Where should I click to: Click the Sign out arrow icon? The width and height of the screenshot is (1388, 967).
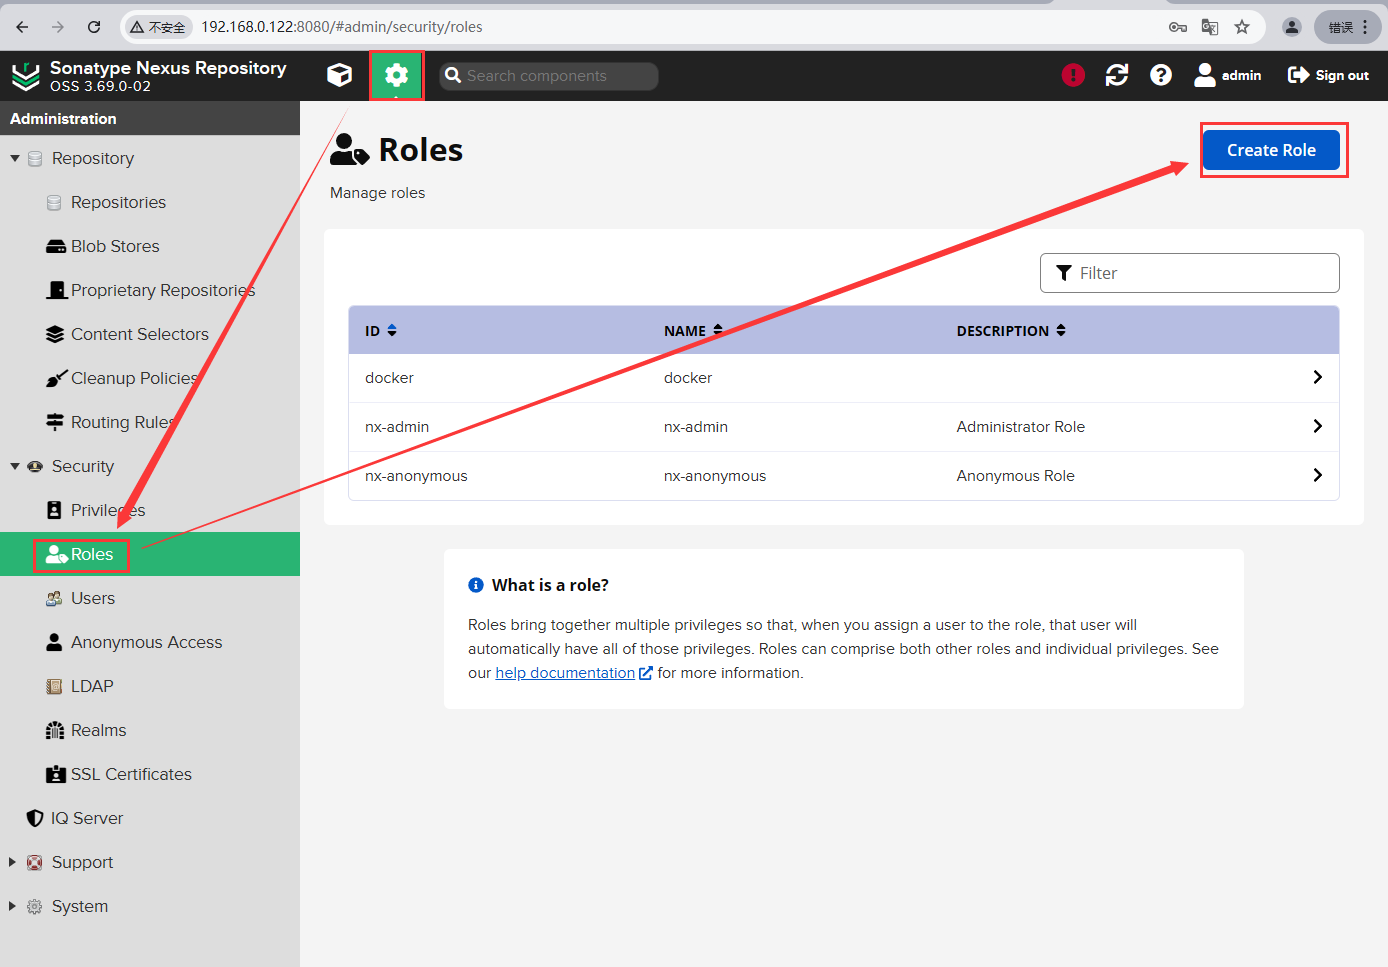click(x=1298, y=75)
